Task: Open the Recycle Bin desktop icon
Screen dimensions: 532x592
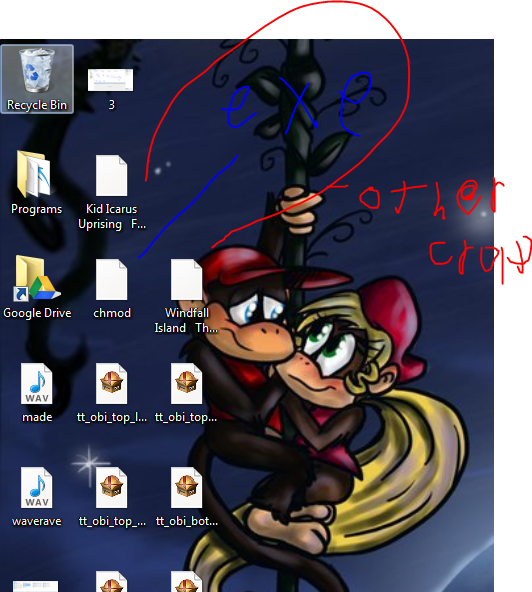Action: (37, 79)
